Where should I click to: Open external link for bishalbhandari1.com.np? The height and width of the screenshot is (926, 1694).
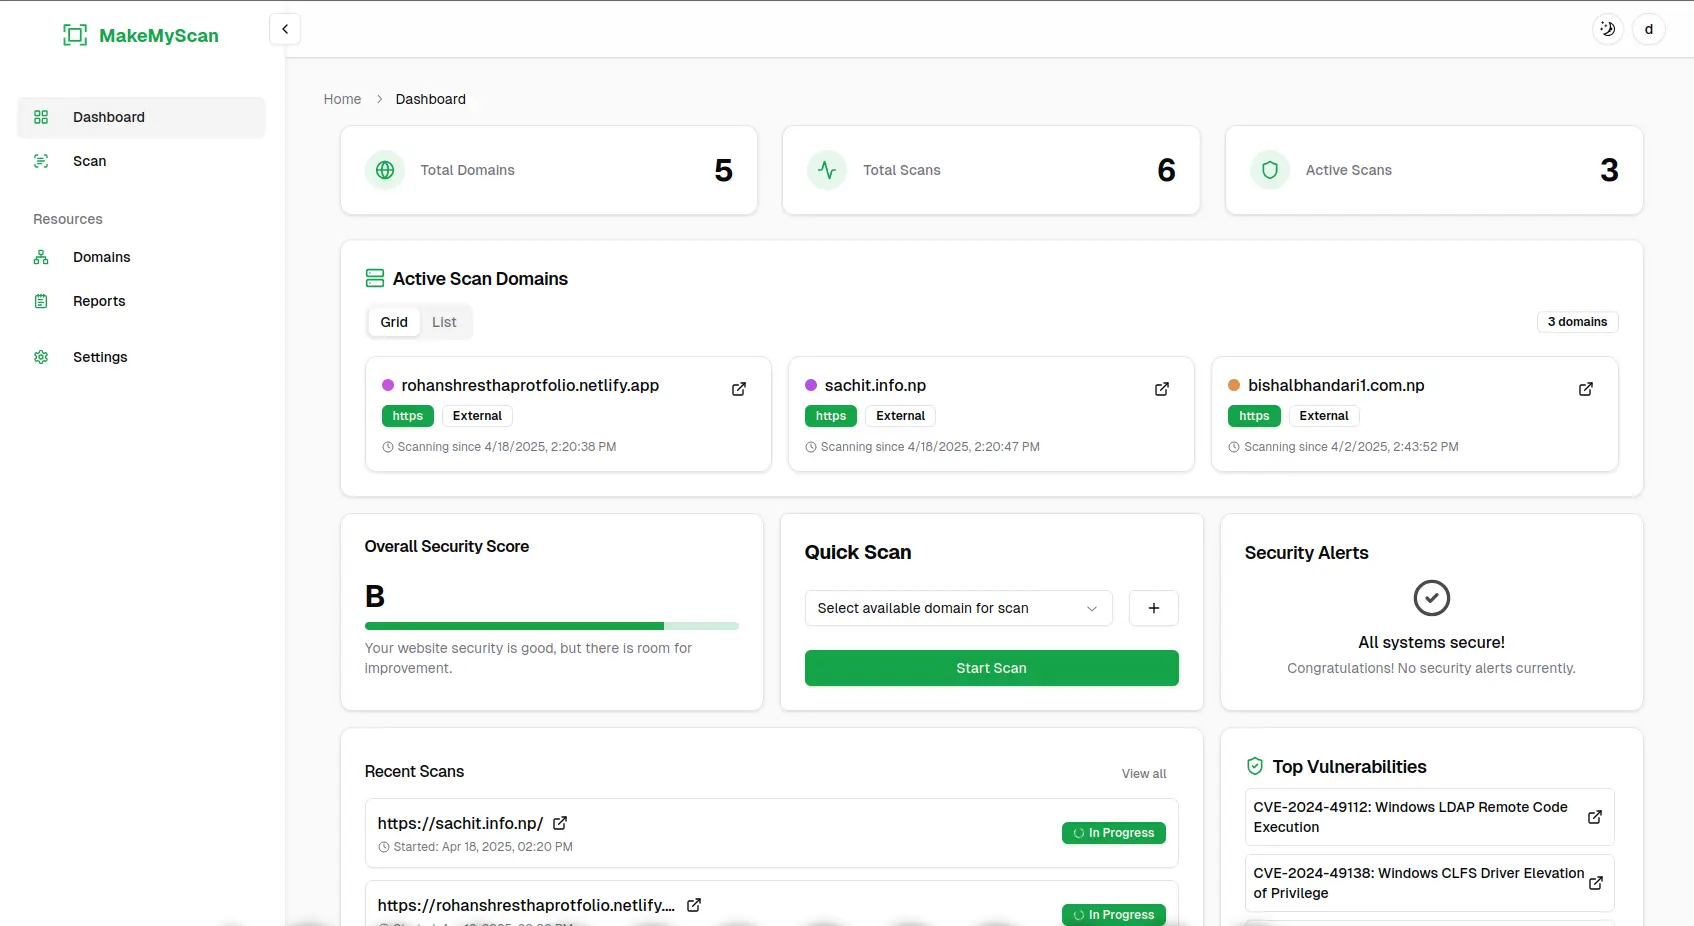(1586, 389)
